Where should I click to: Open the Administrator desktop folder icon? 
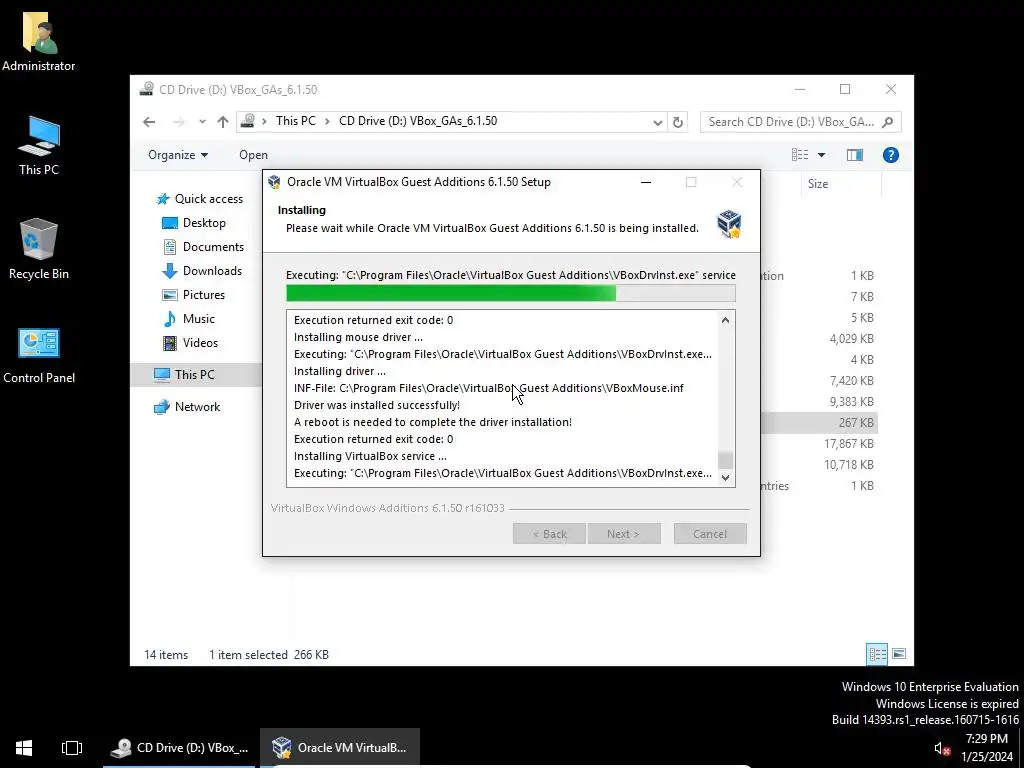39,40
